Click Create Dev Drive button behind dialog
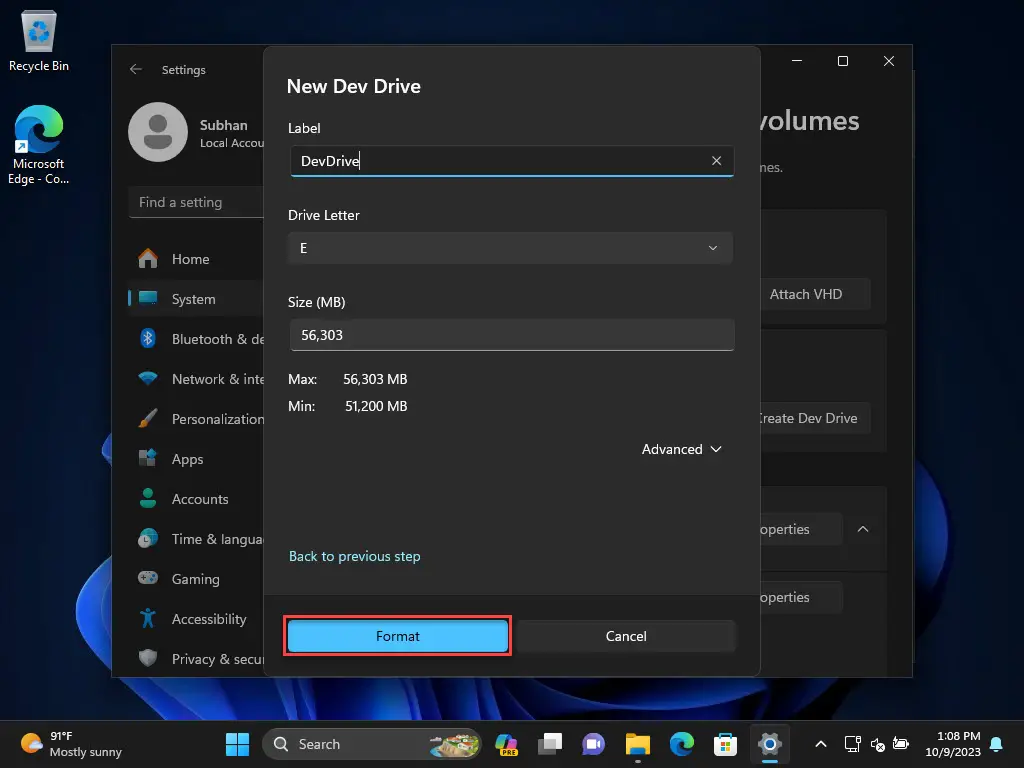This screenshot has width=1024, height=768. click(x=814, y=419)
